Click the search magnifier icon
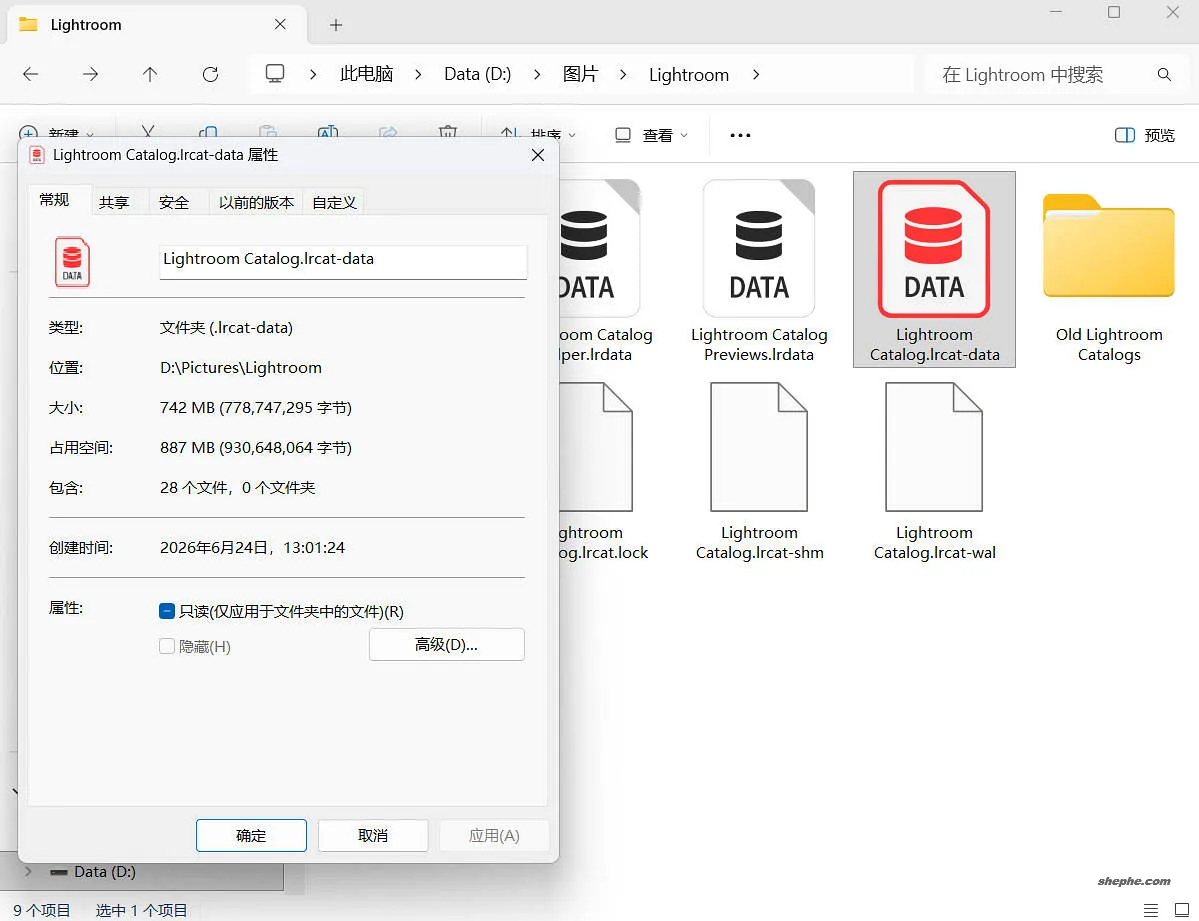This screenshot has width=1199, height=921. click(x=1164, y=74)
